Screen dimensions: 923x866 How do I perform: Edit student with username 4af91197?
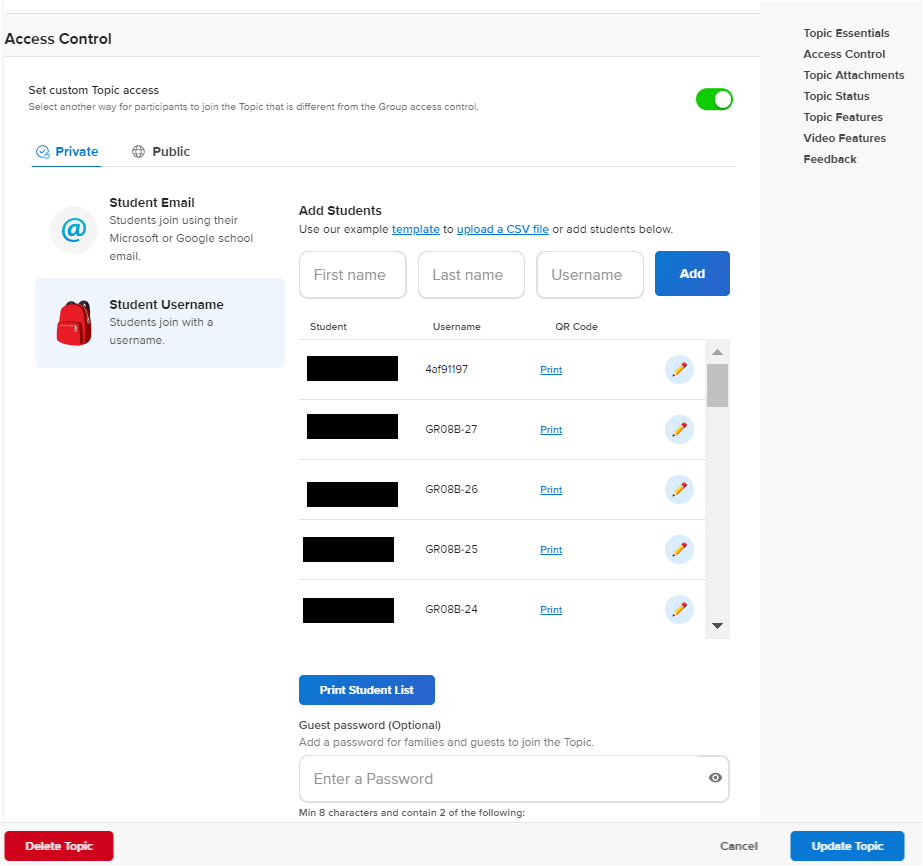click(679, 370)
